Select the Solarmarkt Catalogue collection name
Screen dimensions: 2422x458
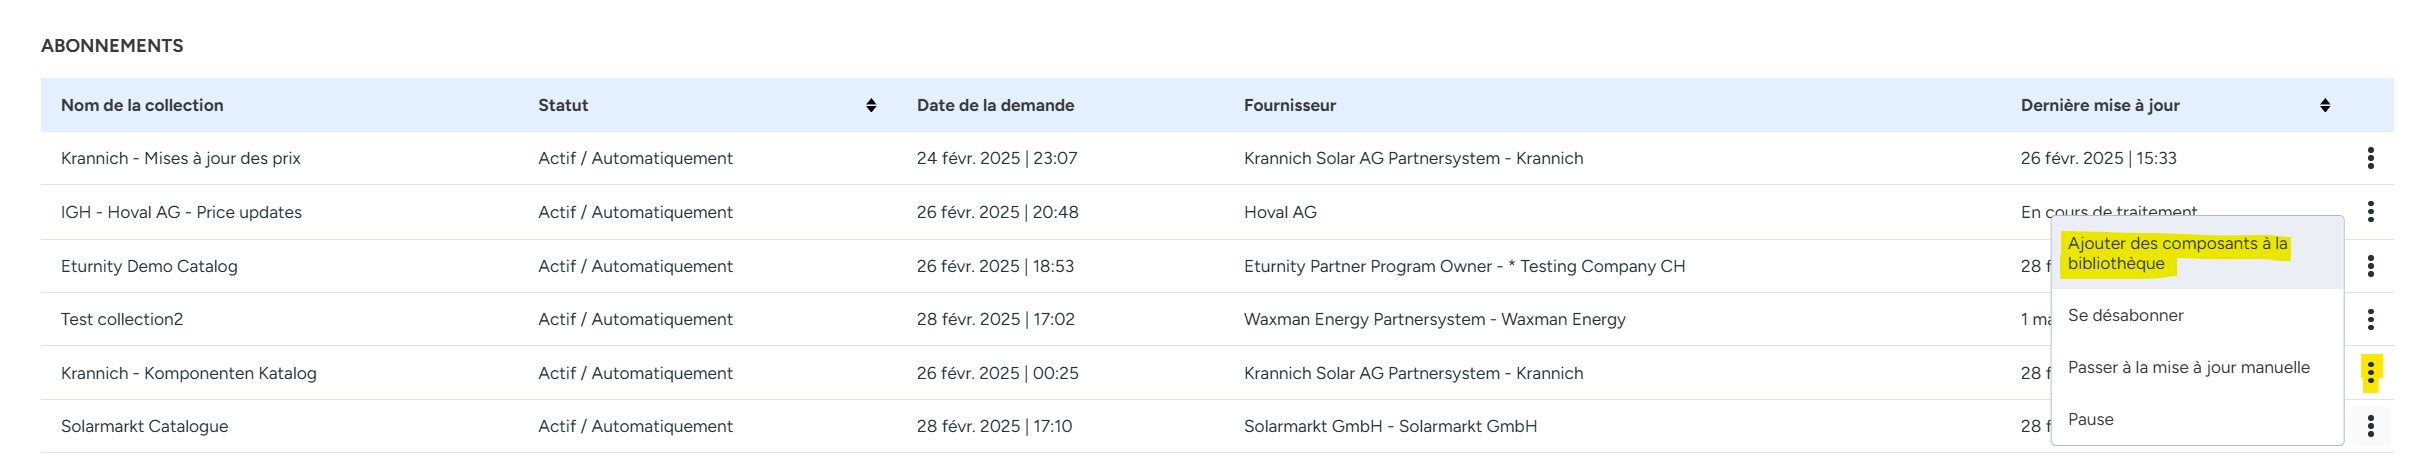coord(144,426)
